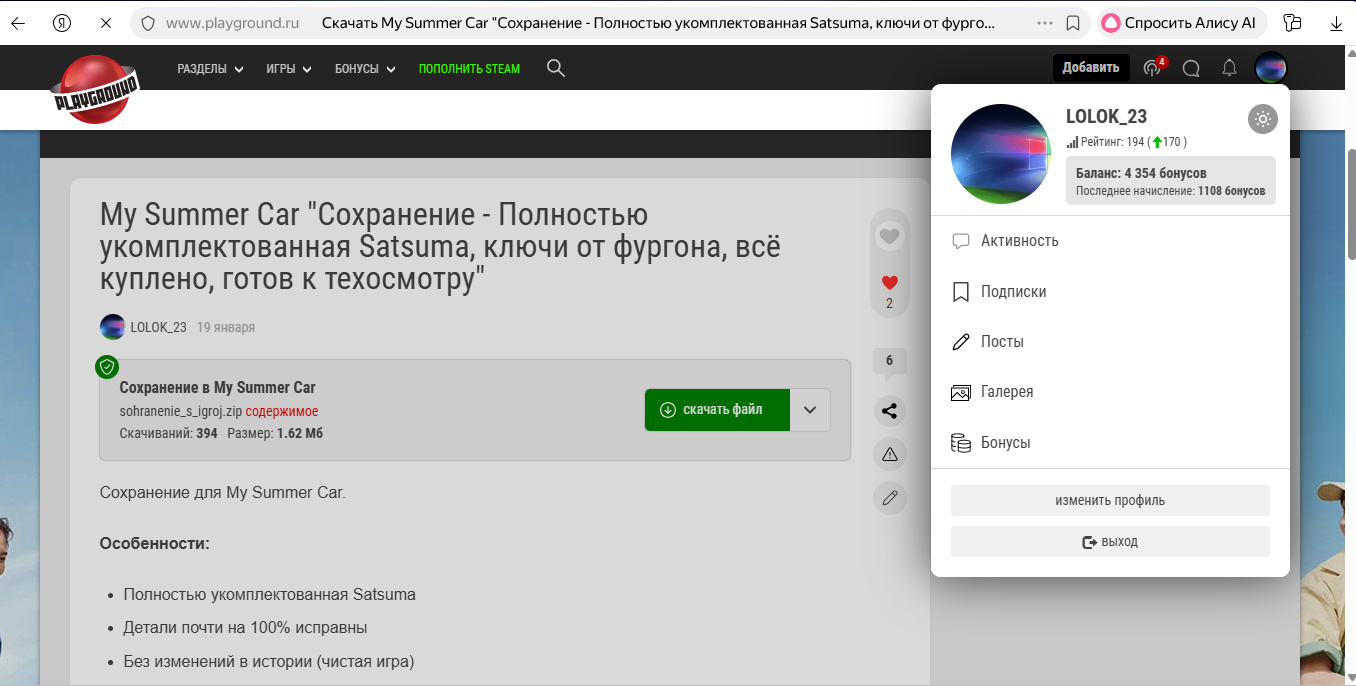
Task: Open messages chat bubble icon in header
Action: (x=1191, y=68)
